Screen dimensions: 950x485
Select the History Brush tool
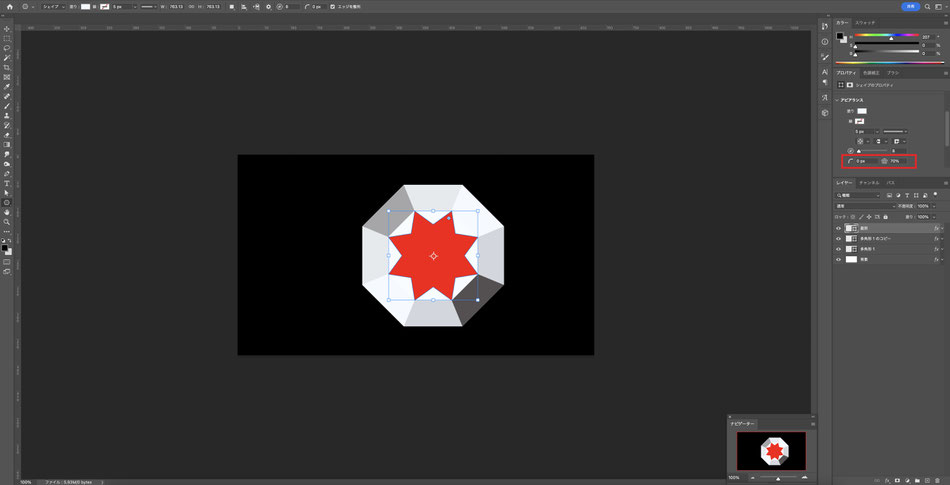point(7,125)
